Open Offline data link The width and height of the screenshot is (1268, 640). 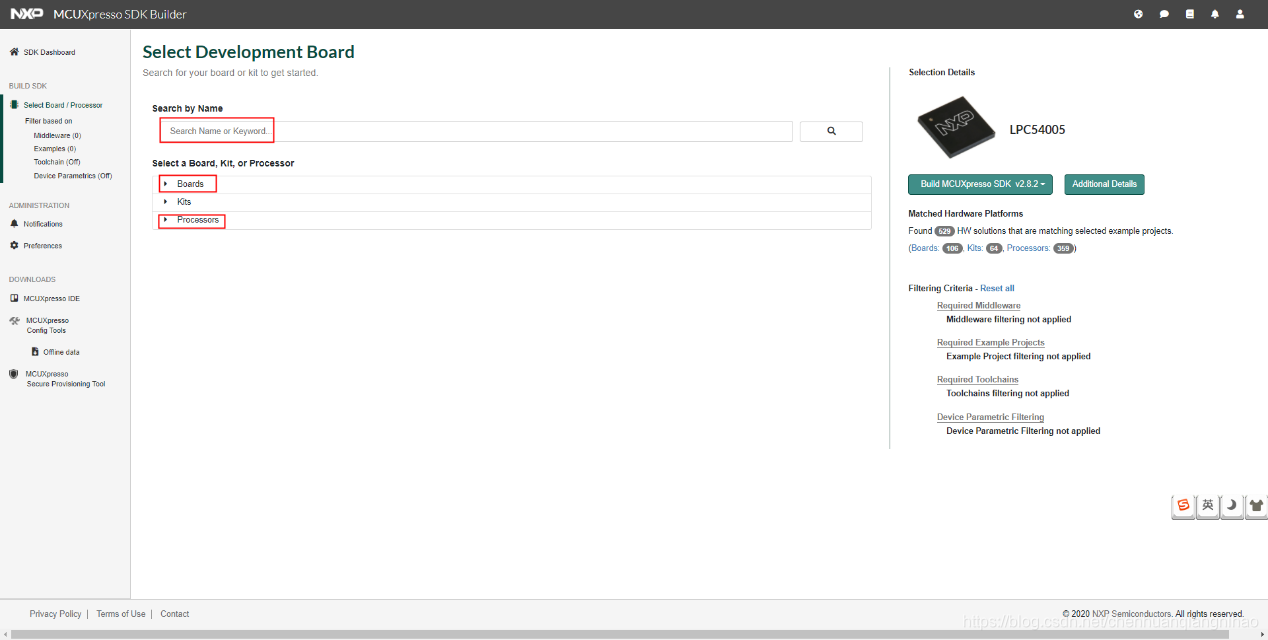(x=61, y=352)
